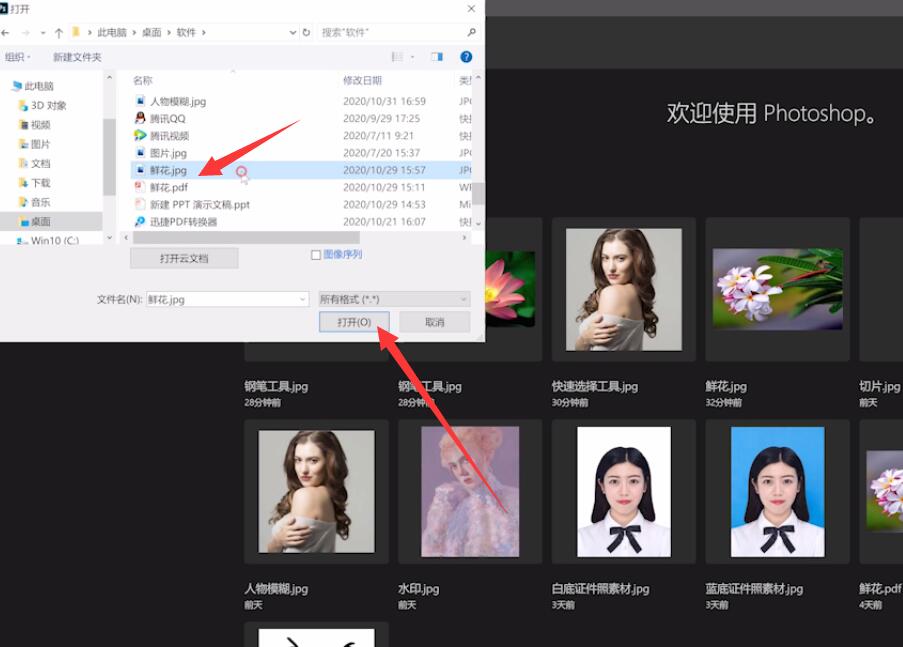The height and width of the screenshot is (647, 903).
Task: Click the 3D 对象 folder icon
Action: pyautogui.click(x=23, y=105)
